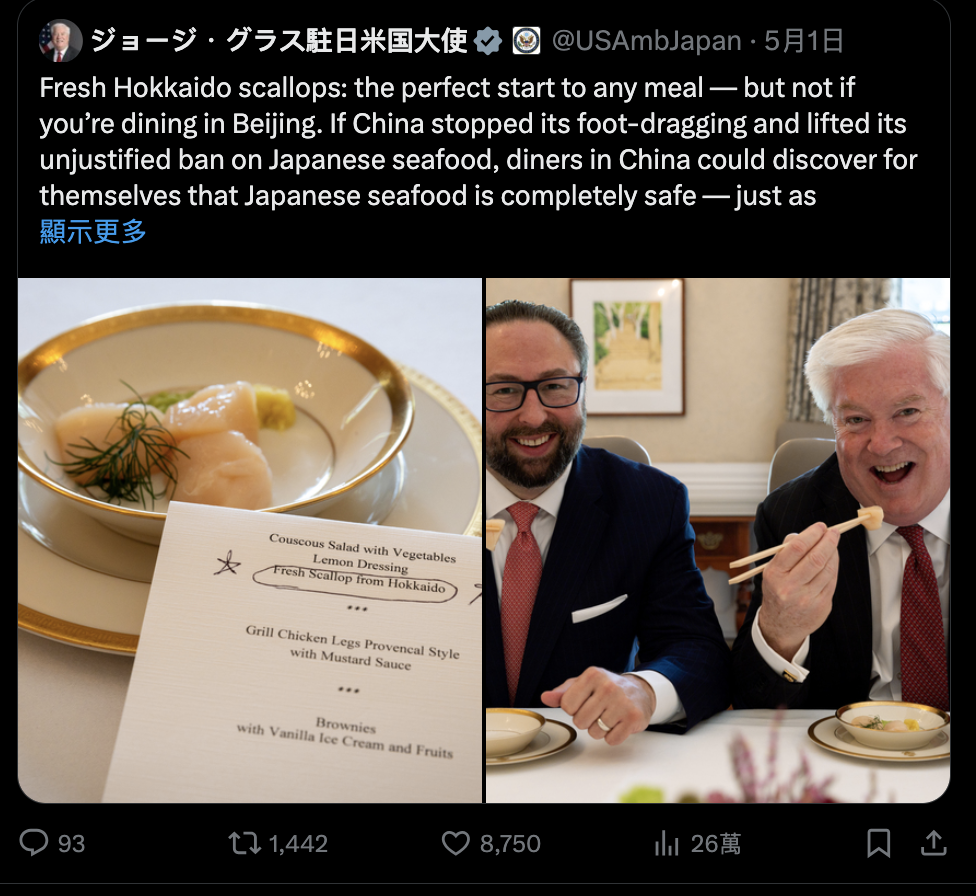Click the 26萬 views count
This screenshot has width=976, height=896.
click(715, 844)
